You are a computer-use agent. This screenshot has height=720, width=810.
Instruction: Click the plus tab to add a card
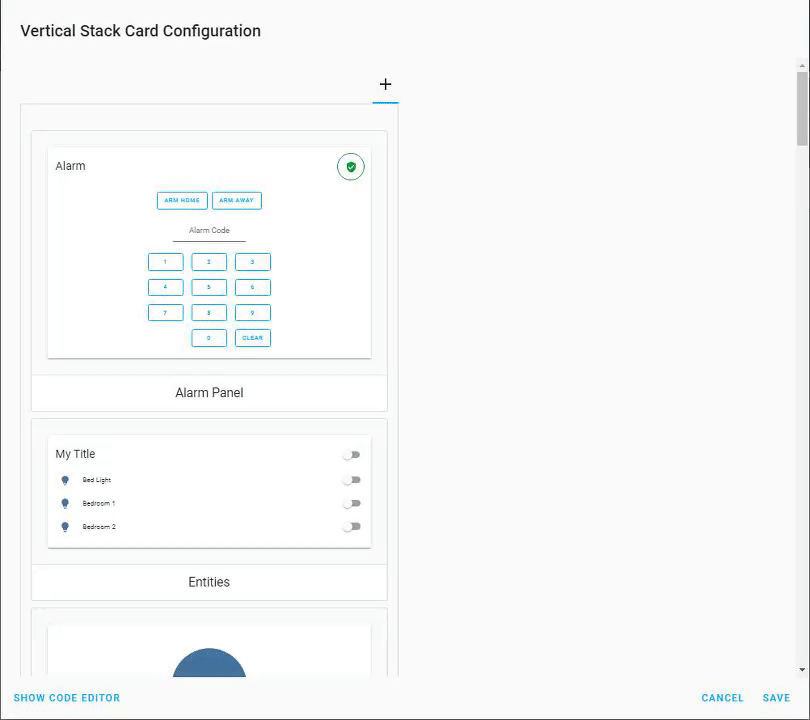click(x=385, y=84)
